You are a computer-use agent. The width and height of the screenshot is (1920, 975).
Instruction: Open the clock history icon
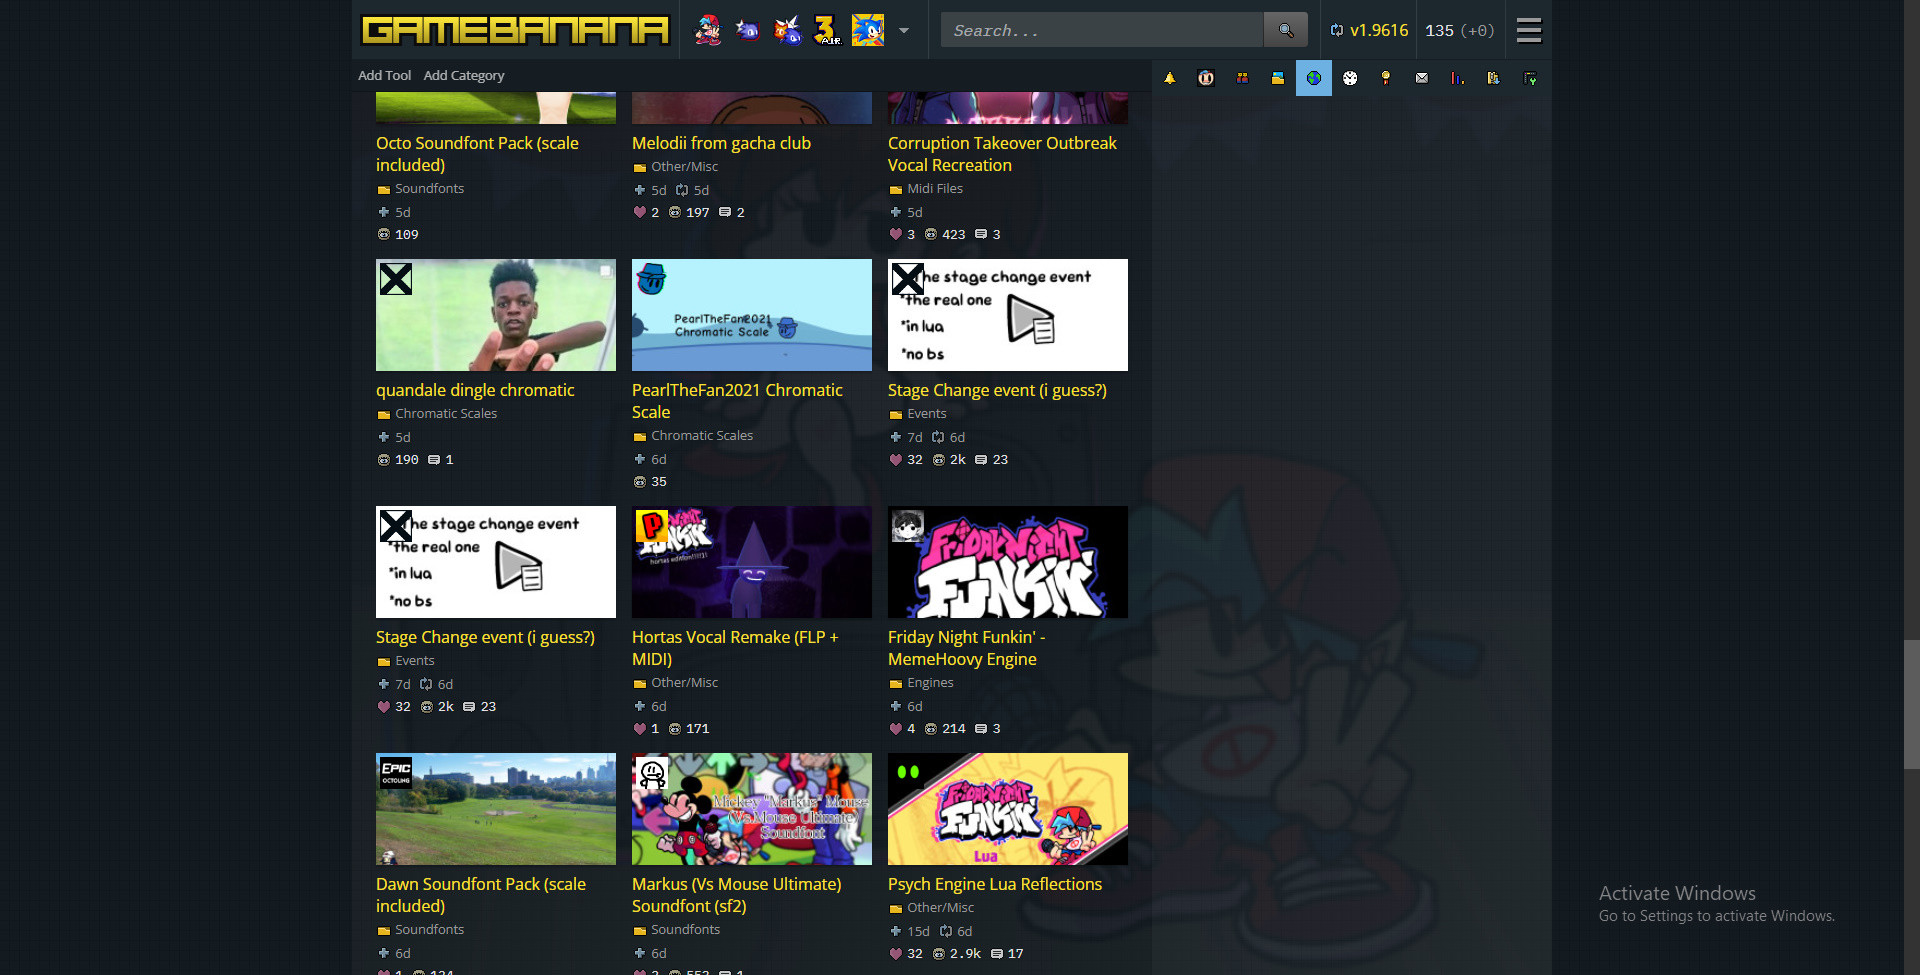1350,78
